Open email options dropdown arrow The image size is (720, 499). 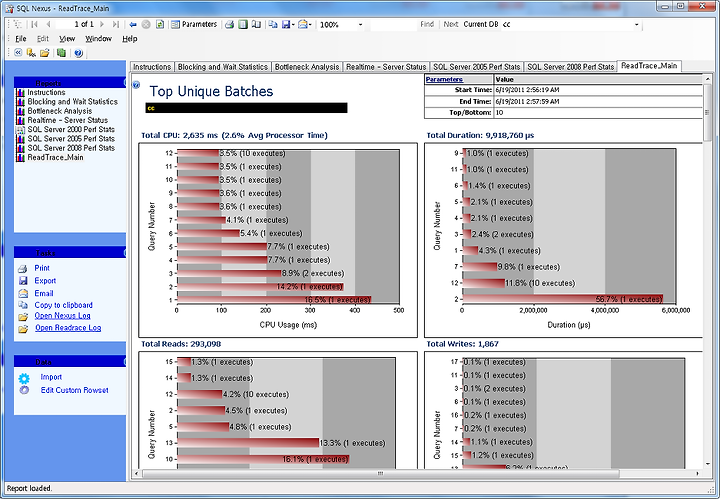point(311,24)
